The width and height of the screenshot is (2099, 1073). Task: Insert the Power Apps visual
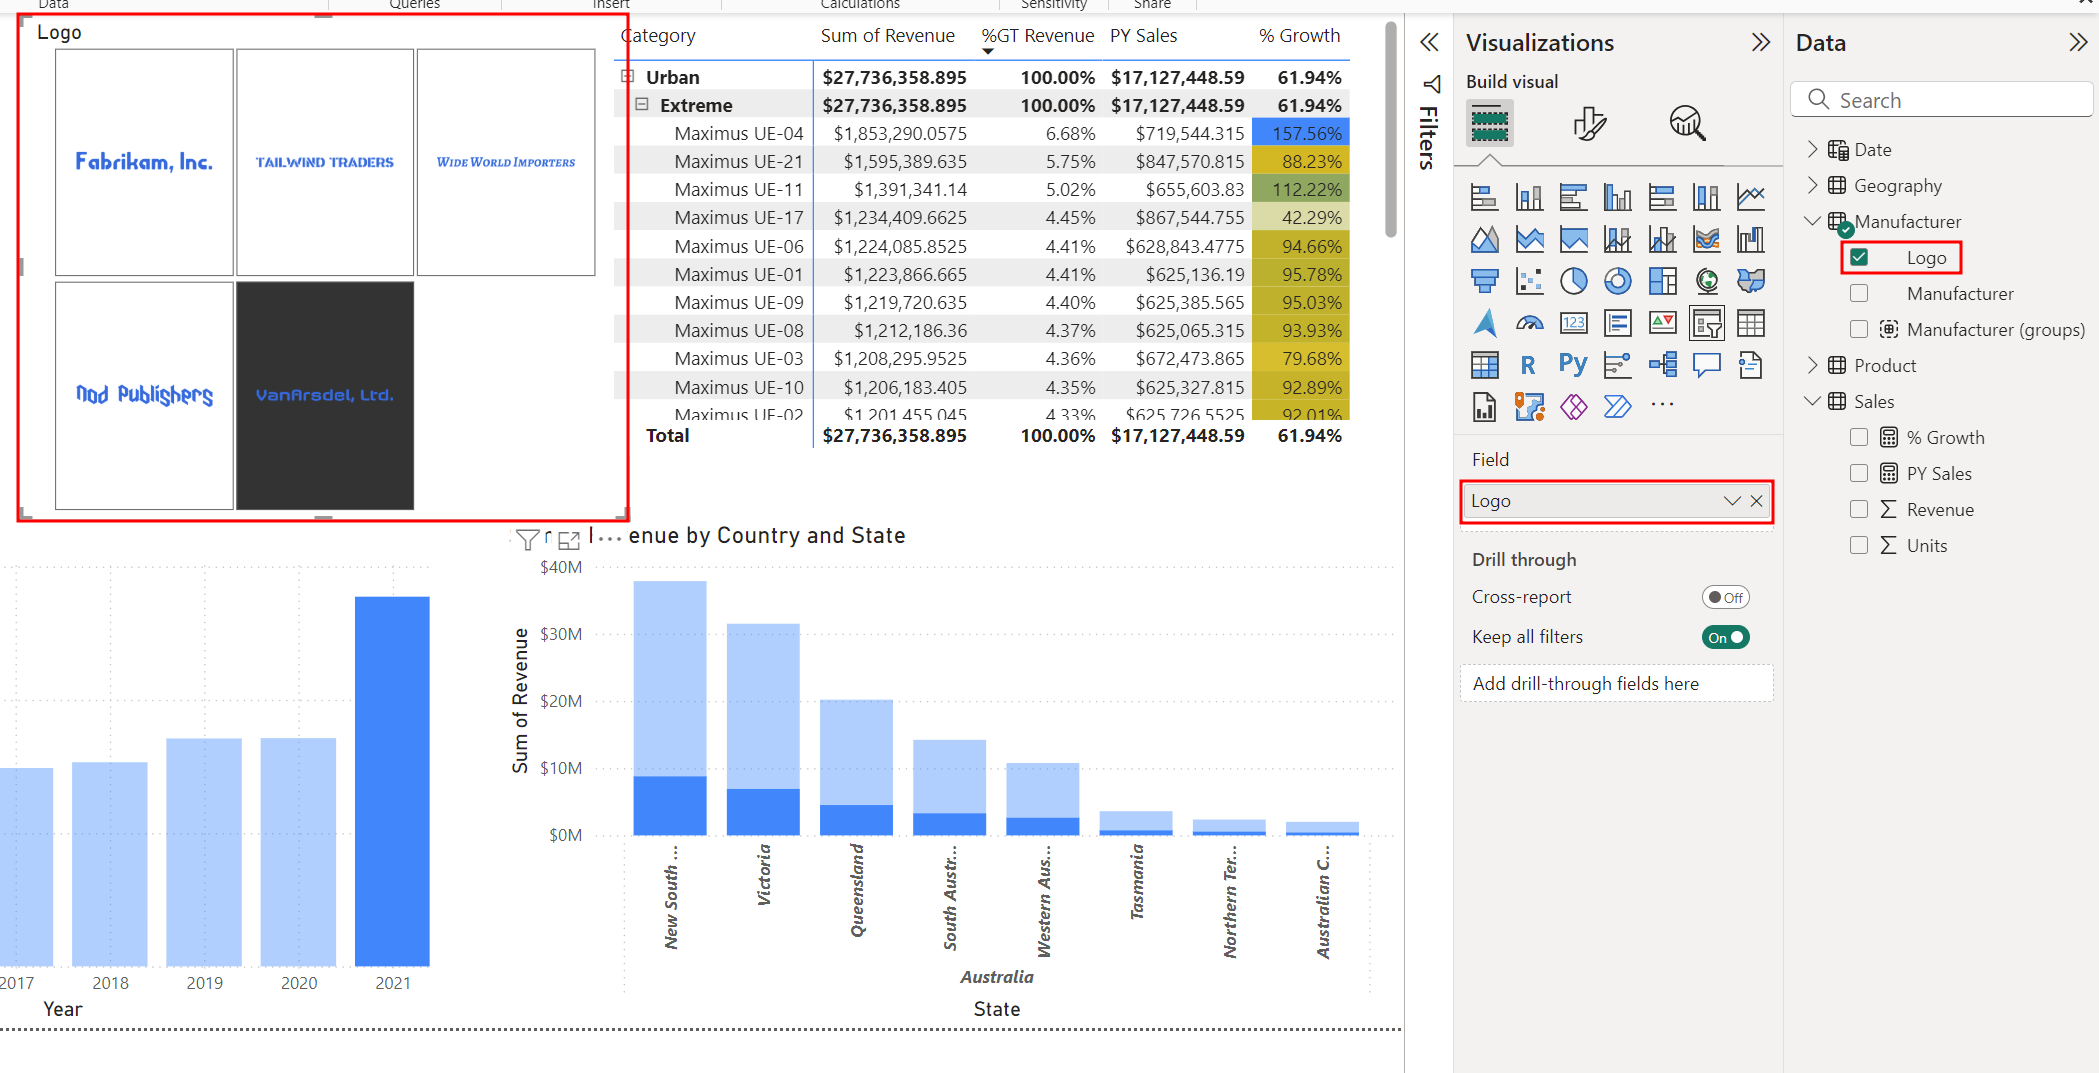(x=1574, y=407)
